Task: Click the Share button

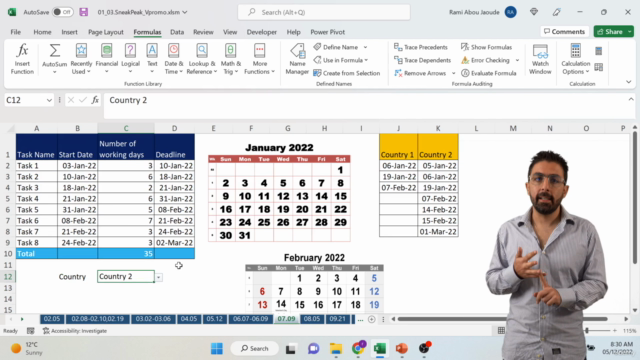Action: [611, 31]
